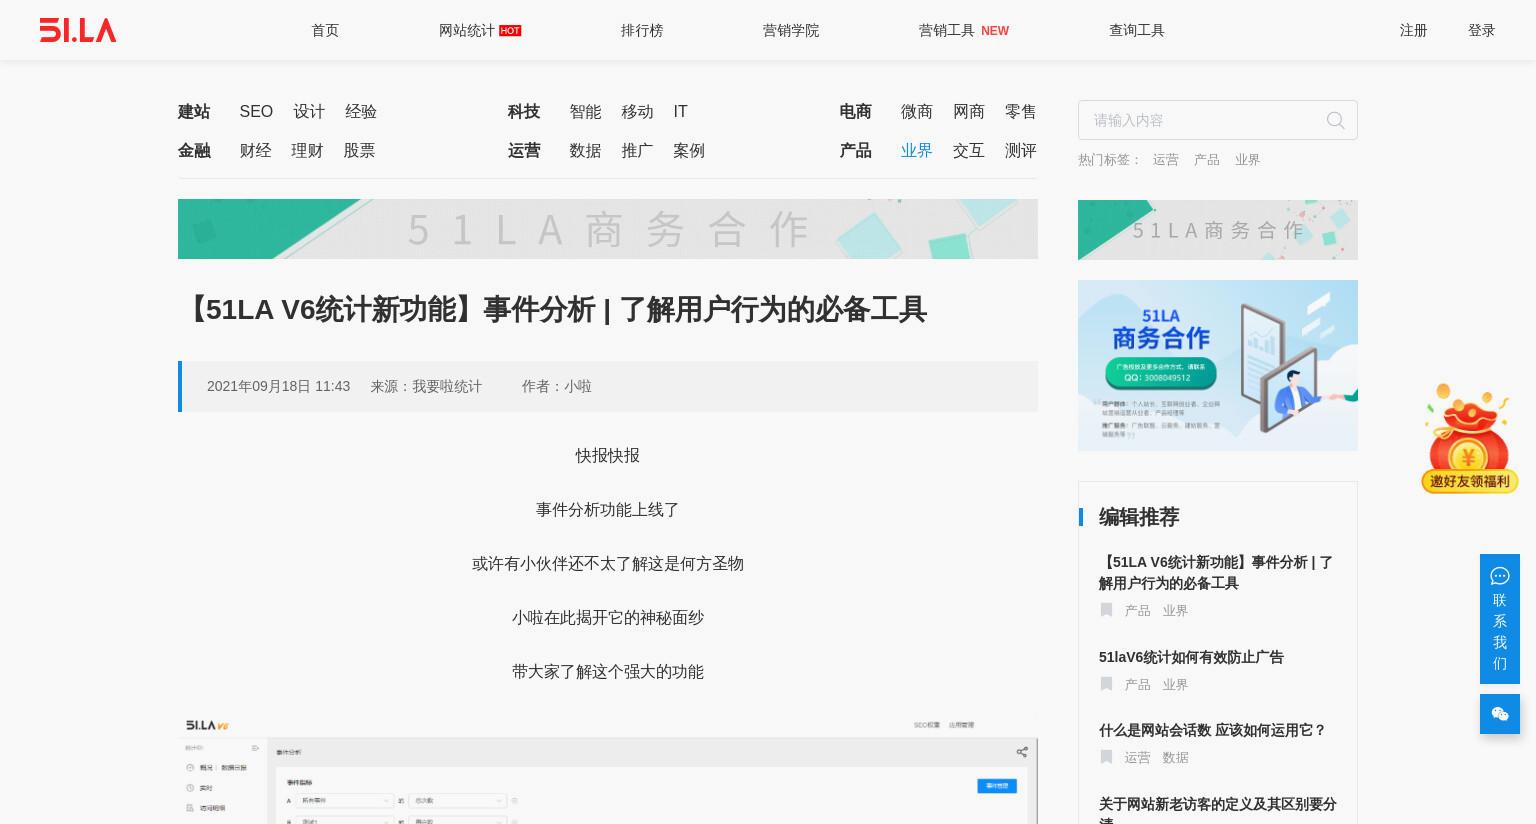1536x824 pixels.
Task: Select the 财经 subcategory
Action: tap(255, 150)
